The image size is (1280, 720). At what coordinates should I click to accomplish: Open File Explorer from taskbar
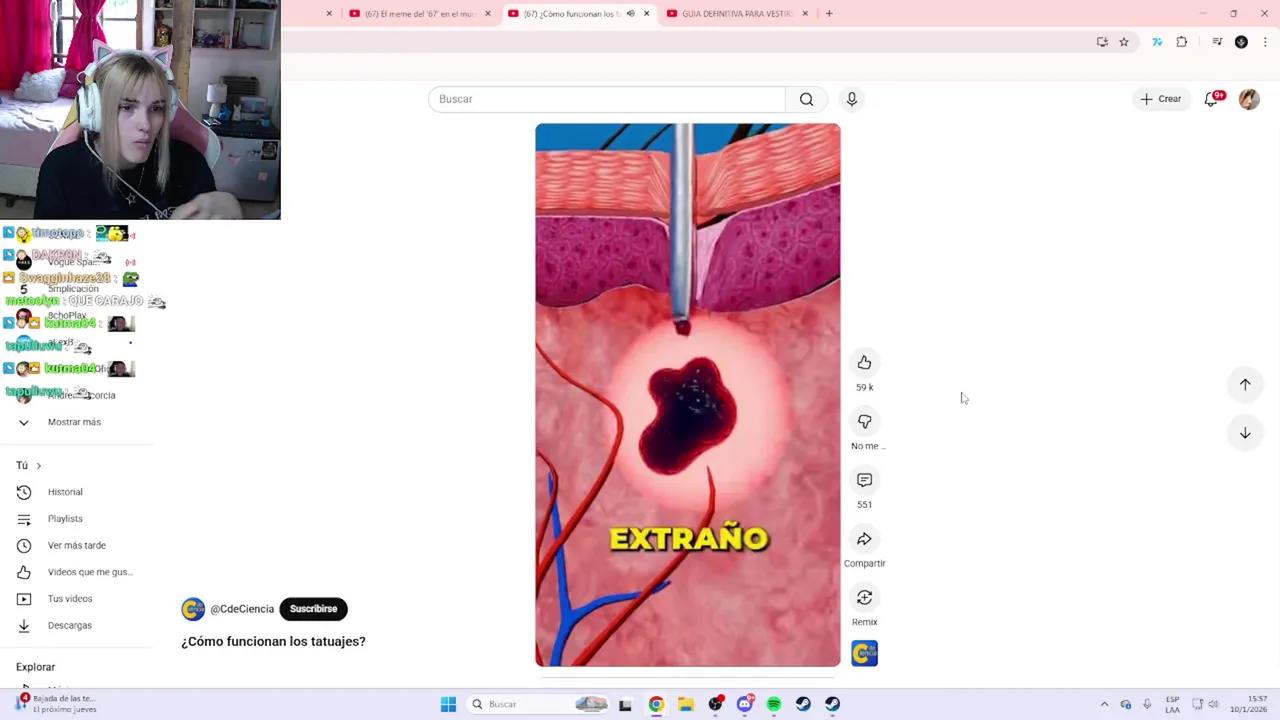tap(685, 704)
